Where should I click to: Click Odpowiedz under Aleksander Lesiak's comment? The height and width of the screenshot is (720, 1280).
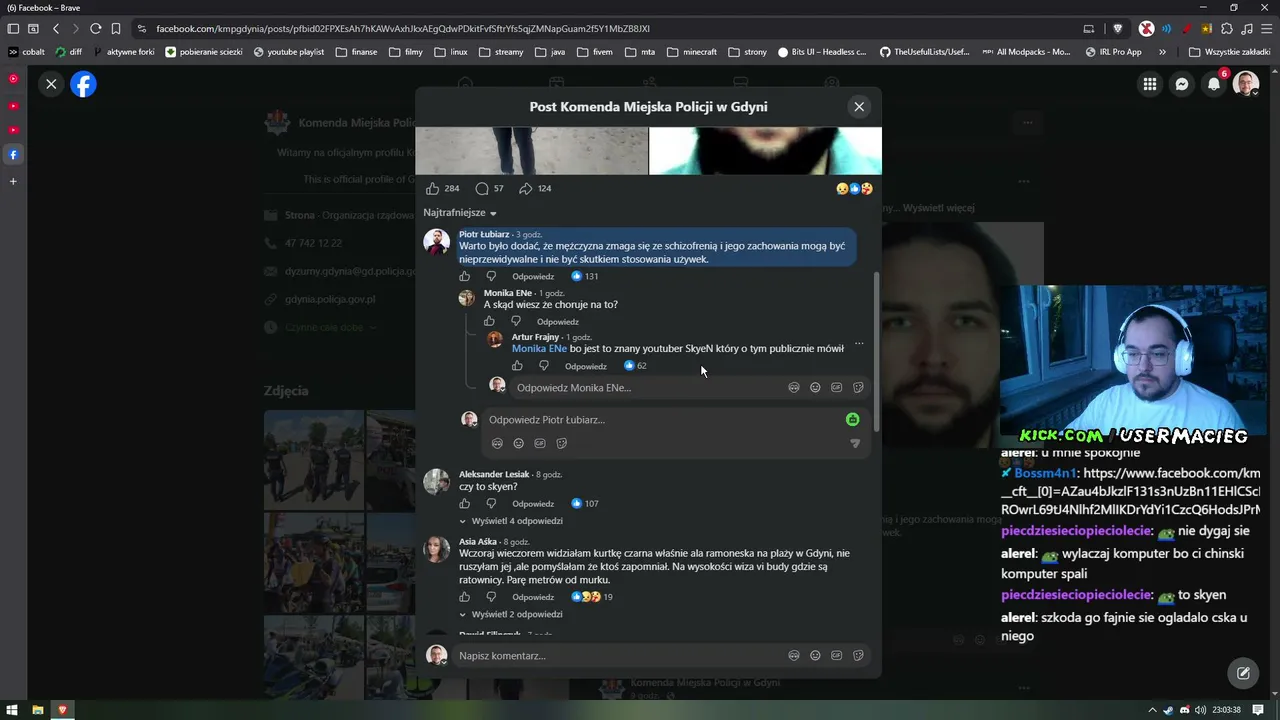(x=533, y=504)
